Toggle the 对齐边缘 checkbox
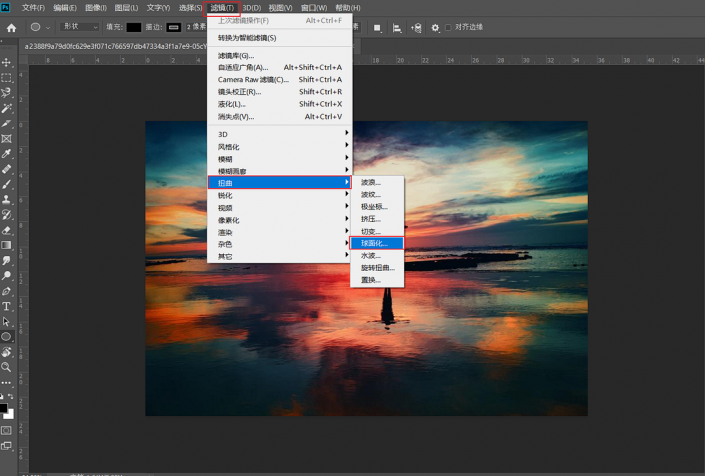Viewport: 705px width, 476px height. click(449, 28)
